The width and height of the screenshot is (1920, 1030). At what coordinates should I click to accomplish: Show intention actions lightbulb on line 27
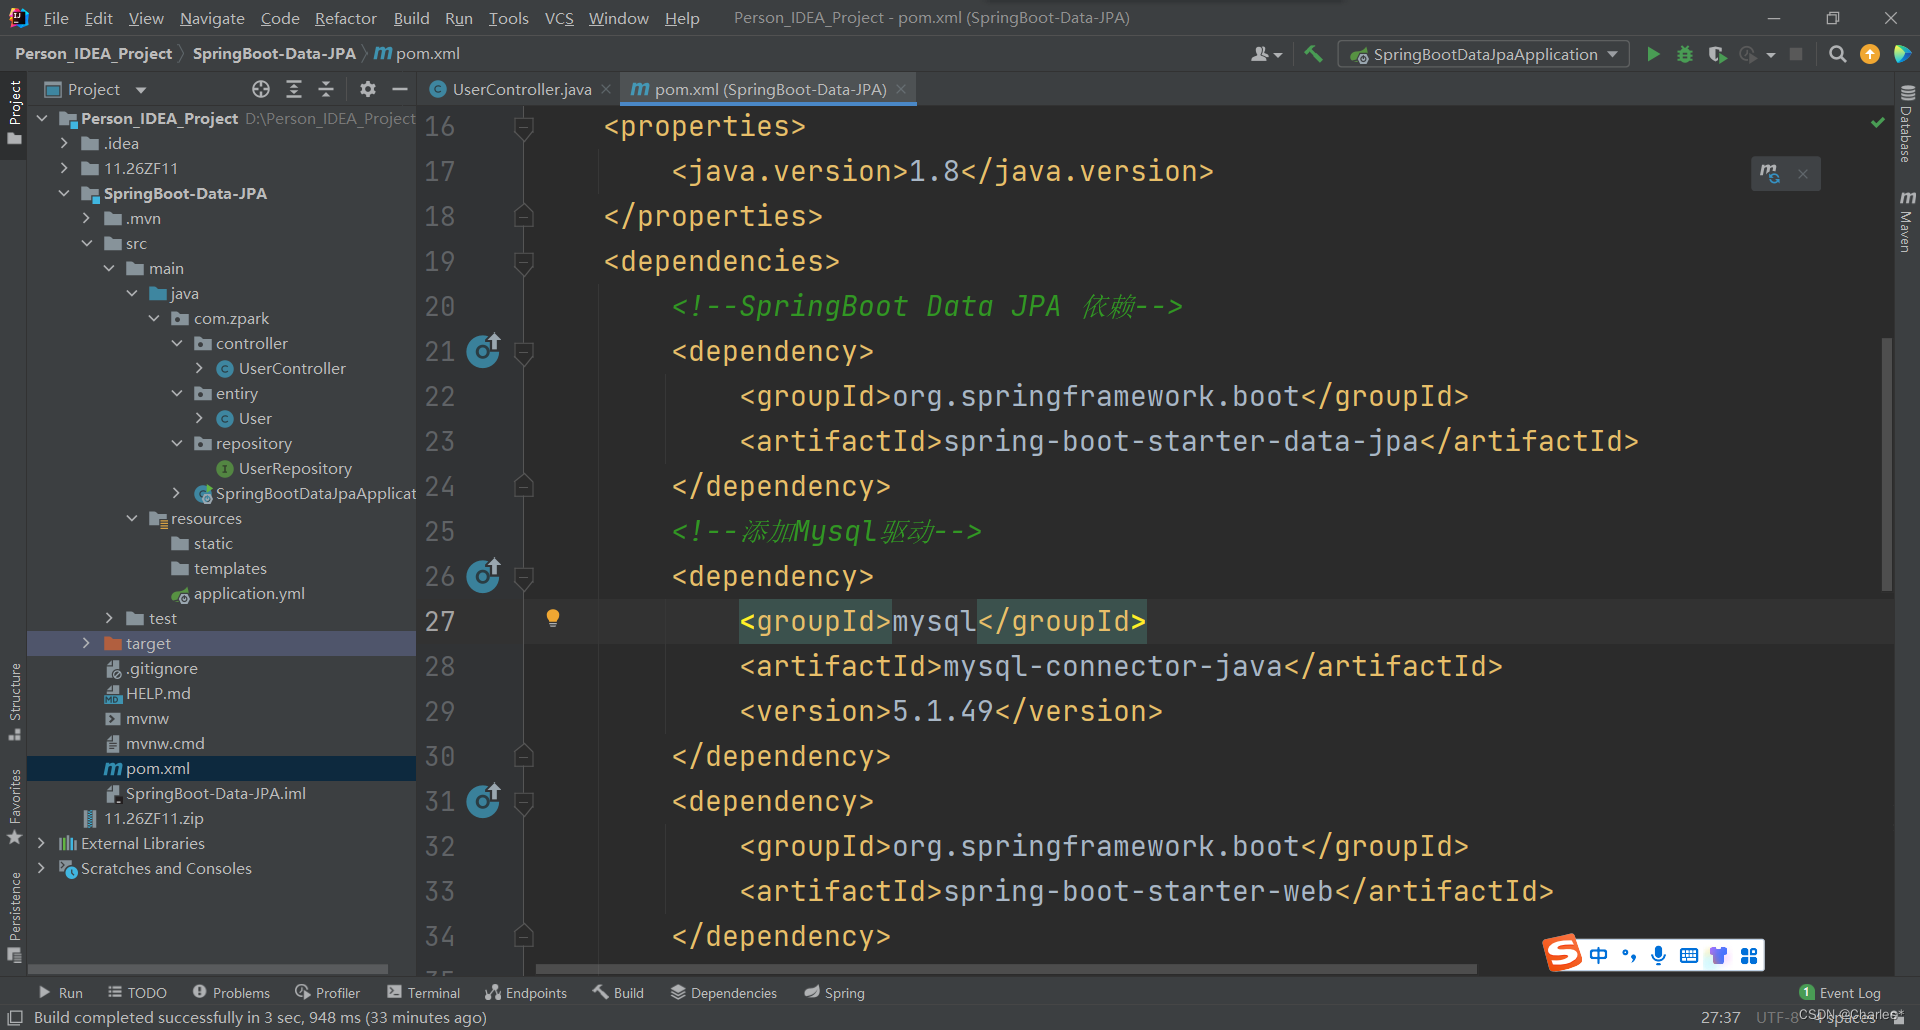553,618
